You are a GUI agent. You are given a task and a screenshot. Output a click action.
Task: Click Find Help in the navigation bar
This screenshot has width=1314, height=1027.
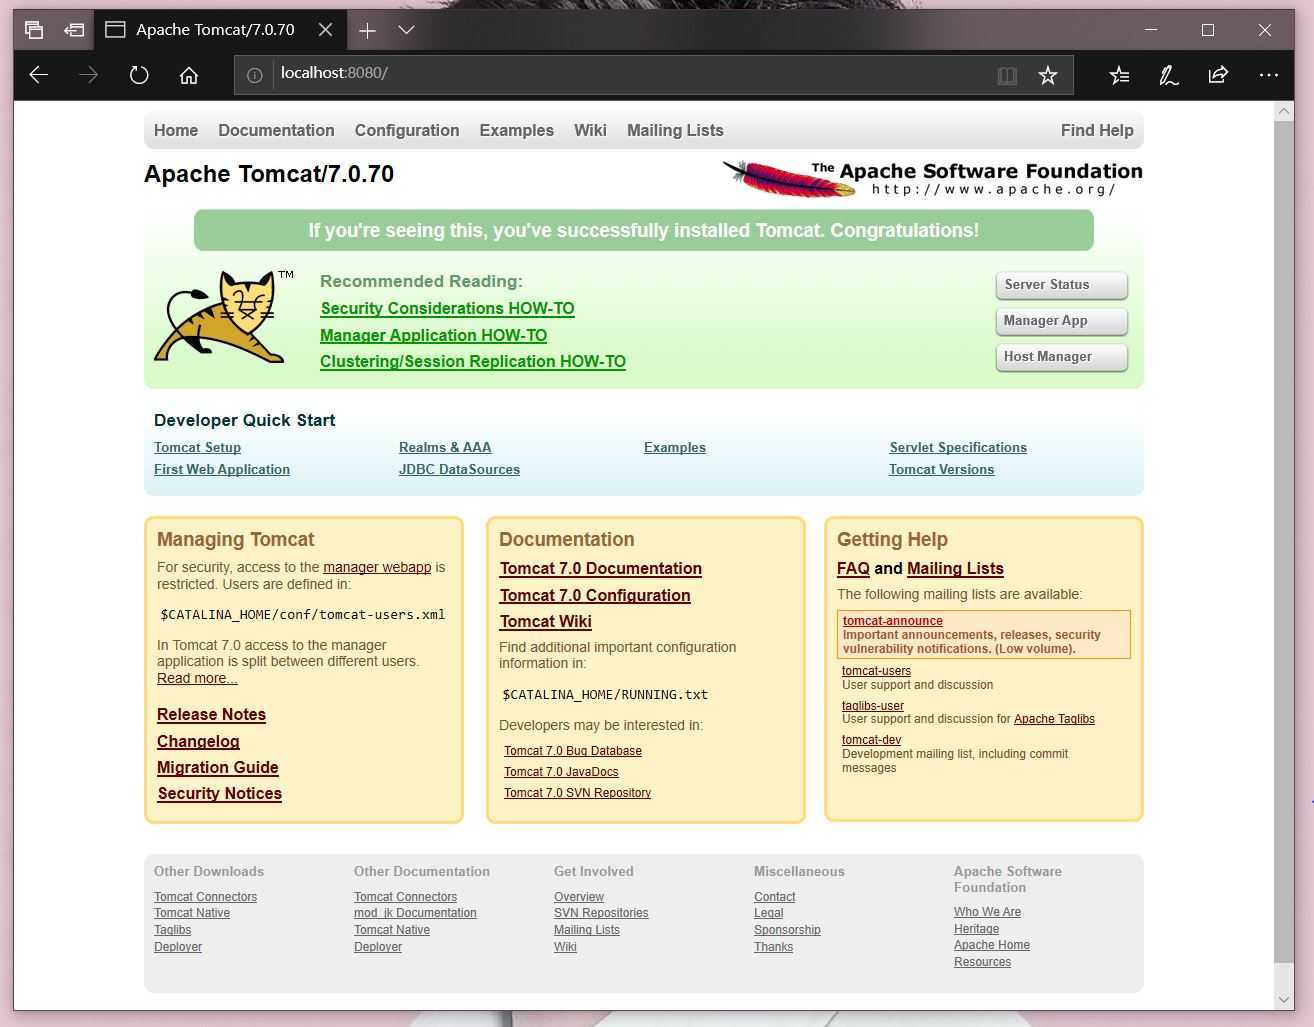tap(1097, 131)
